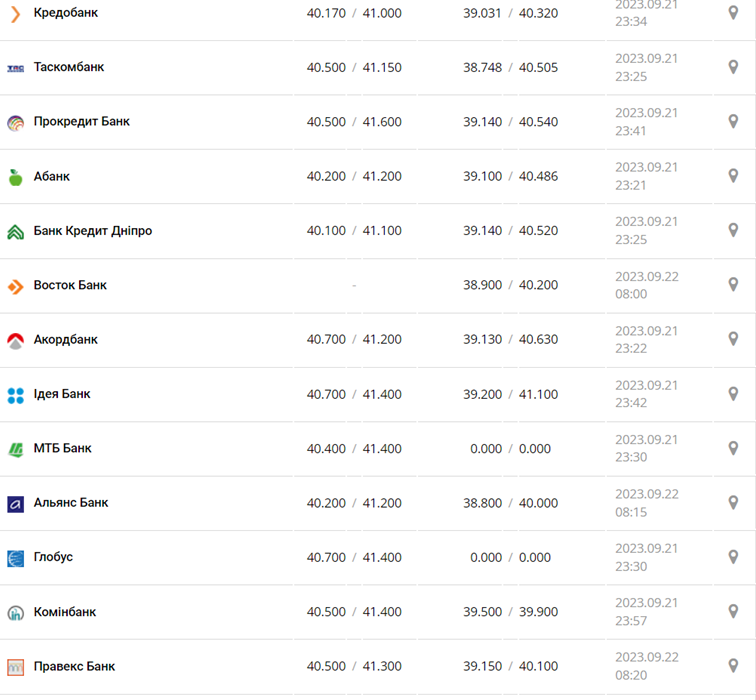Open the map pin for Акордбанк
Viewport: 756px width, 700px height.
[733, 339]
